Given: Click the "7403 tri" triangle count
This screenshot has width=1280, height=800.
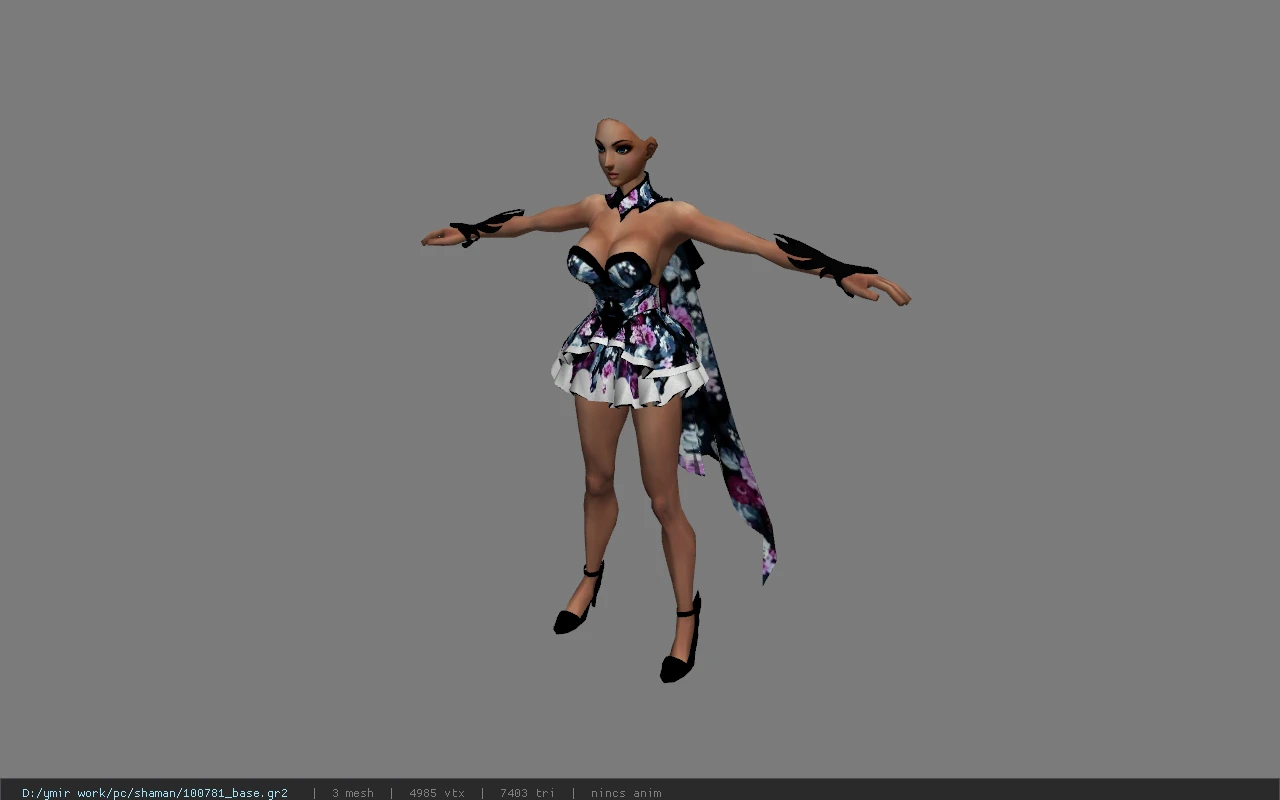Looking at the screenshot, I should pos(527,793).
